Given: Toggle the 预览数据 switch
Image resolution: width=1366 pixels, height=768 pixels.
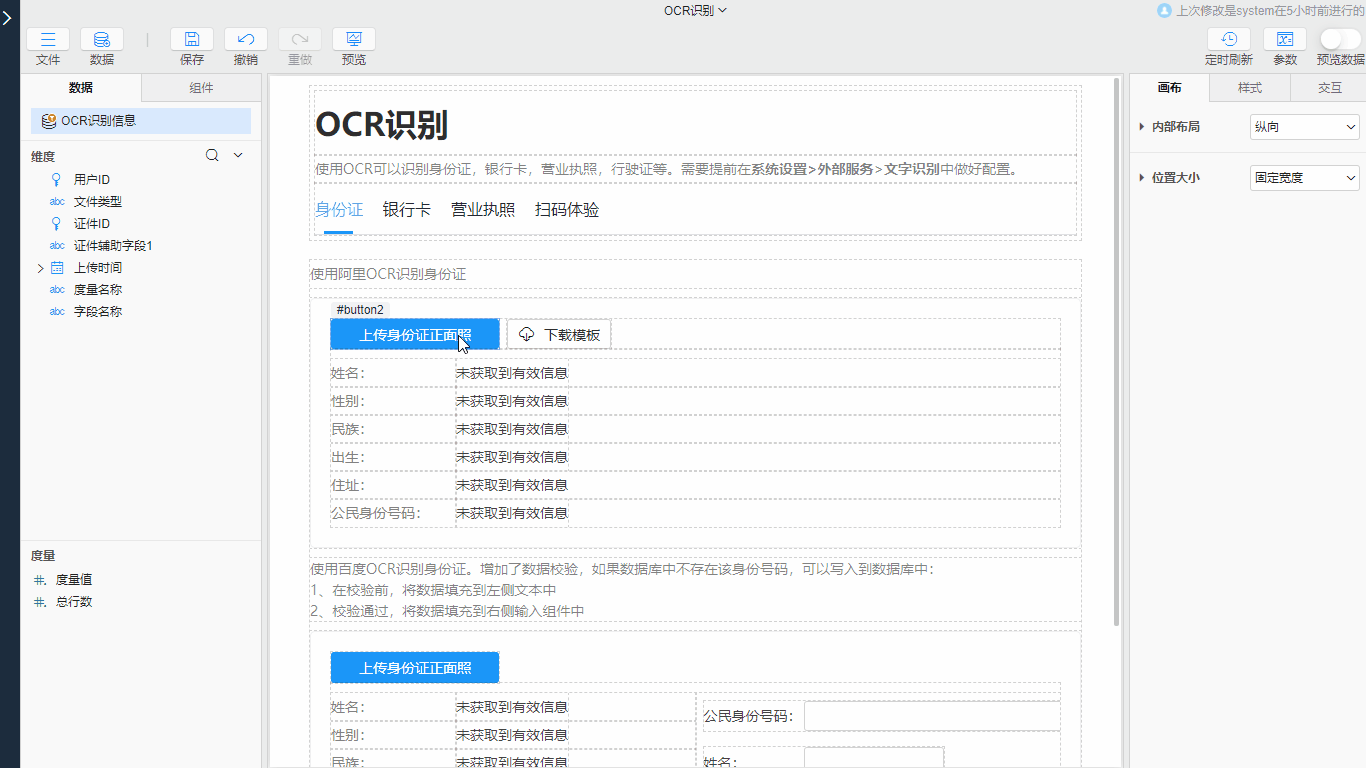Looking at the screenshot, I should pyautogui.click(x=1340, y=39).
